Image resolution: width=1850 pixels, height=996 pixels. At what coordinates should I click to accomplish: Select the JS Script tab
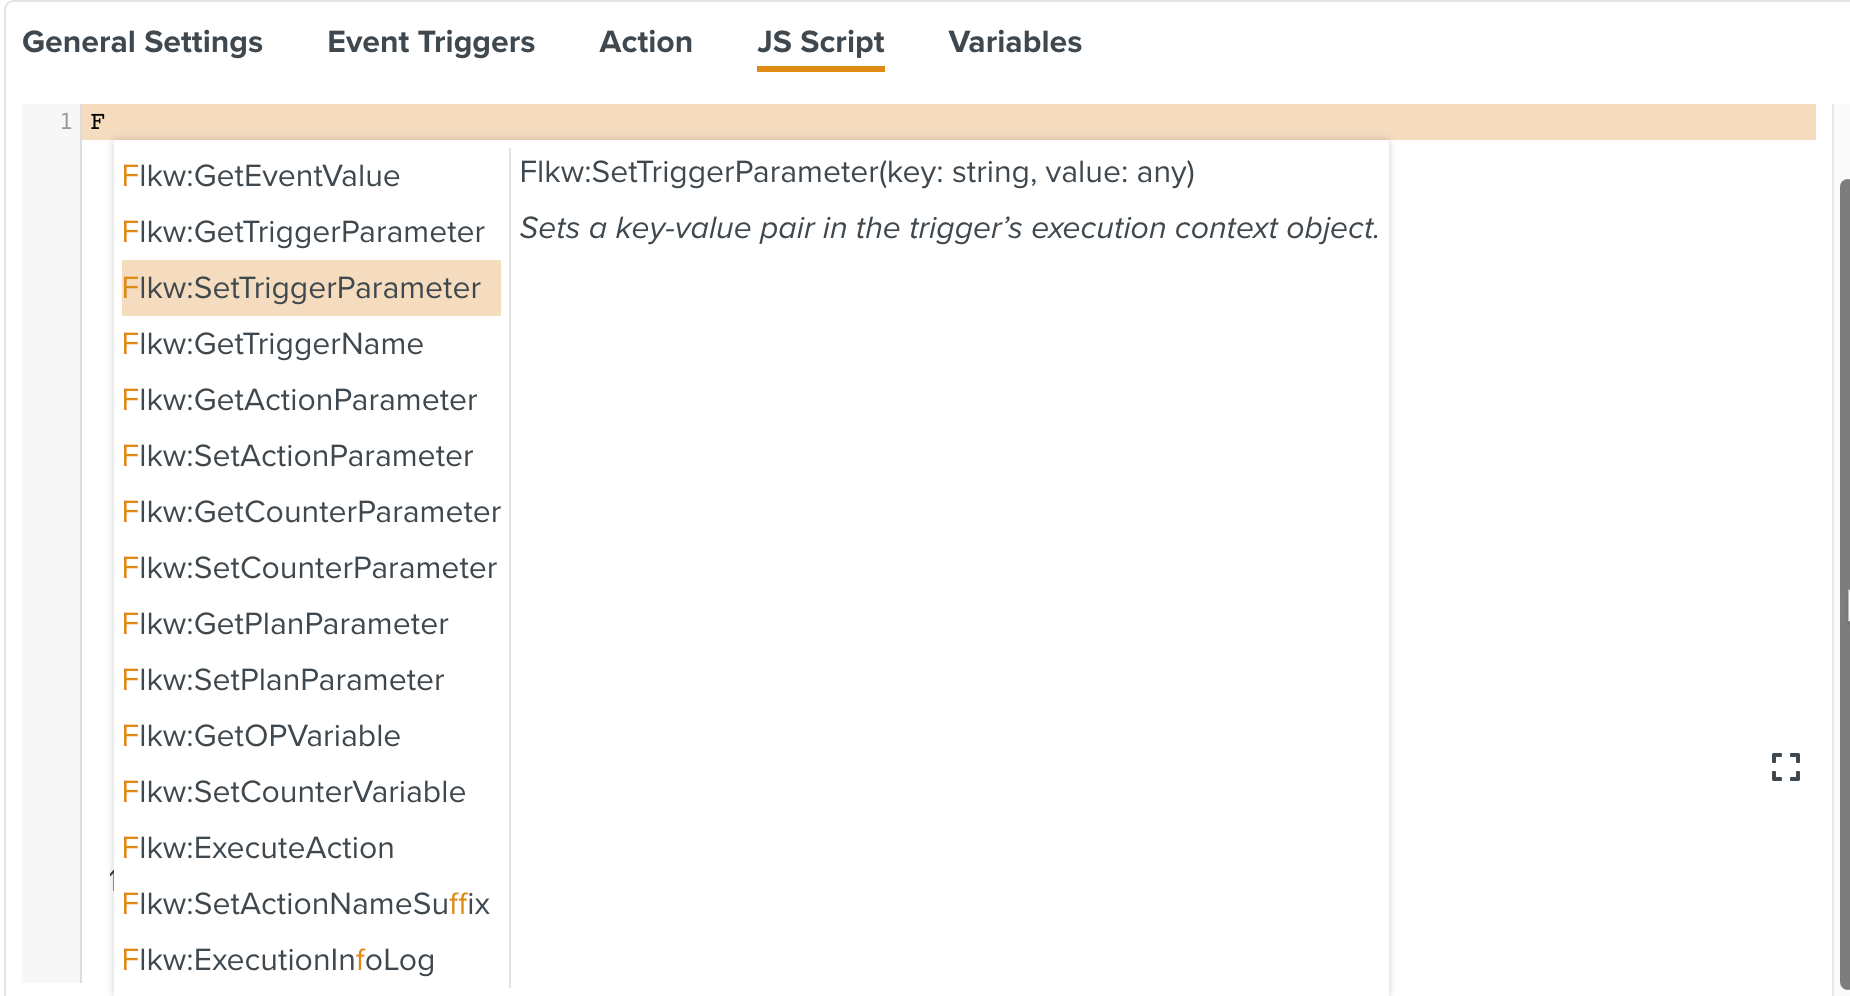click(x=820, y=42)
